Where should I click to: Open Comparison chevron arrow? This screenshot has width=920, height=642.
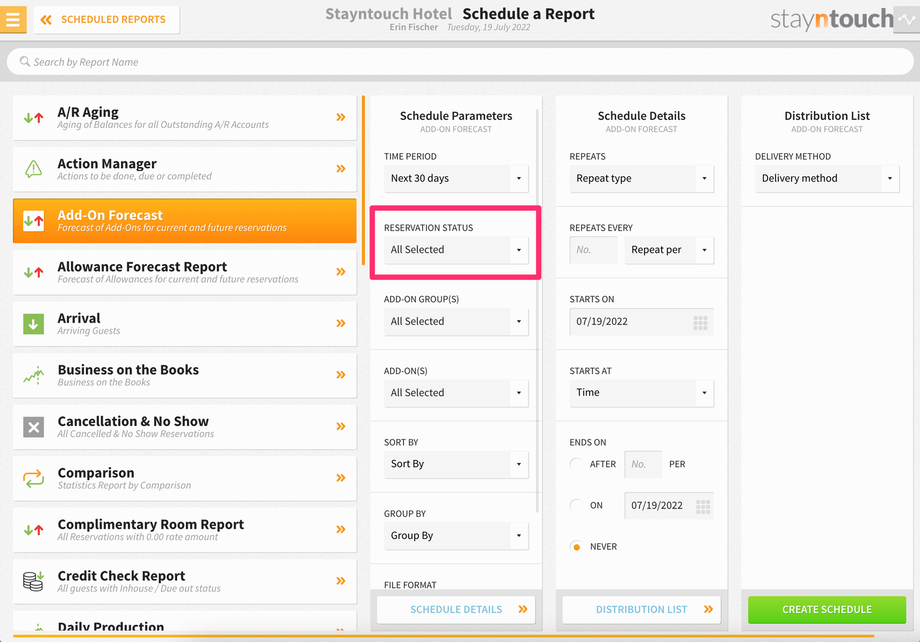click(341, 478)
